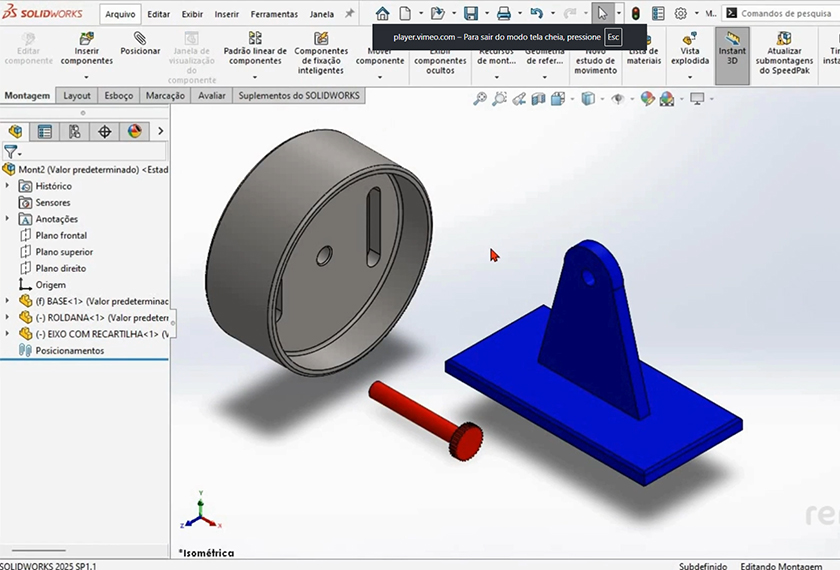
Task: Click the Section View icon
Action: [540, 99]
